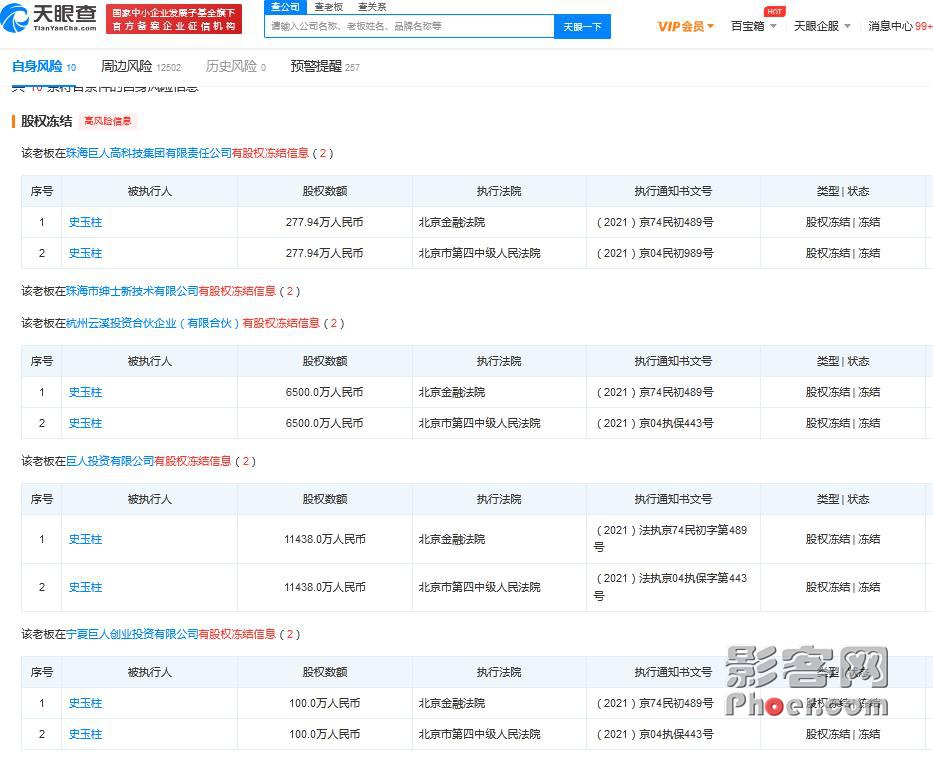
Task: Click 执行法院 header in 杭州云溪 table
Action: coord(499,362)
